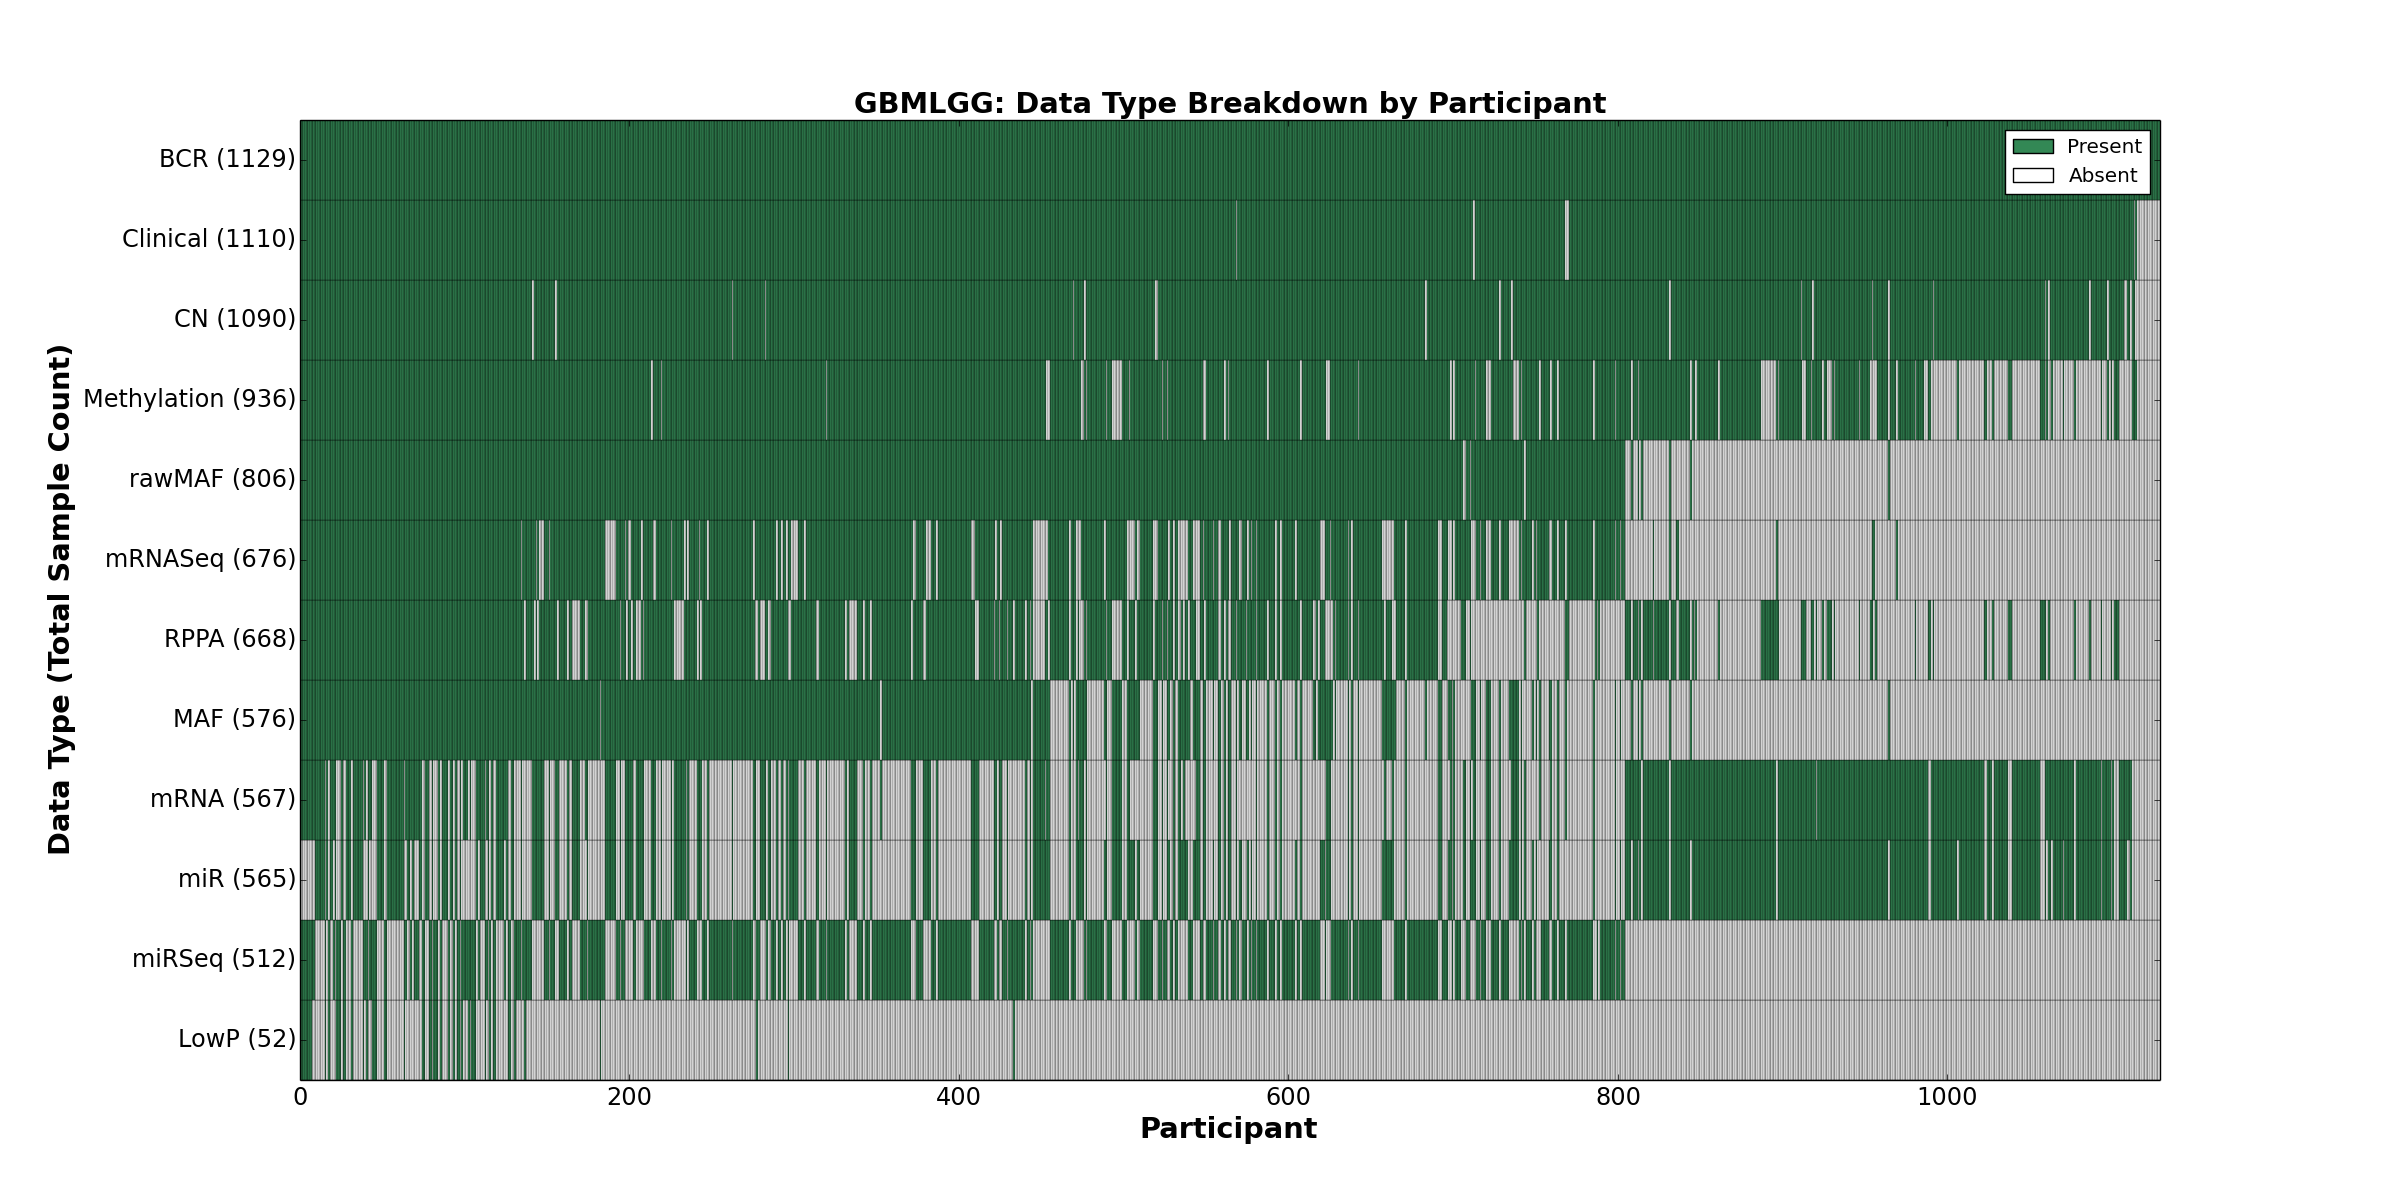Screen dimensions: 2400x1200
Task: Click the Participant x-axis title
Action: pyautogui.click(x=1228, y=1129)
